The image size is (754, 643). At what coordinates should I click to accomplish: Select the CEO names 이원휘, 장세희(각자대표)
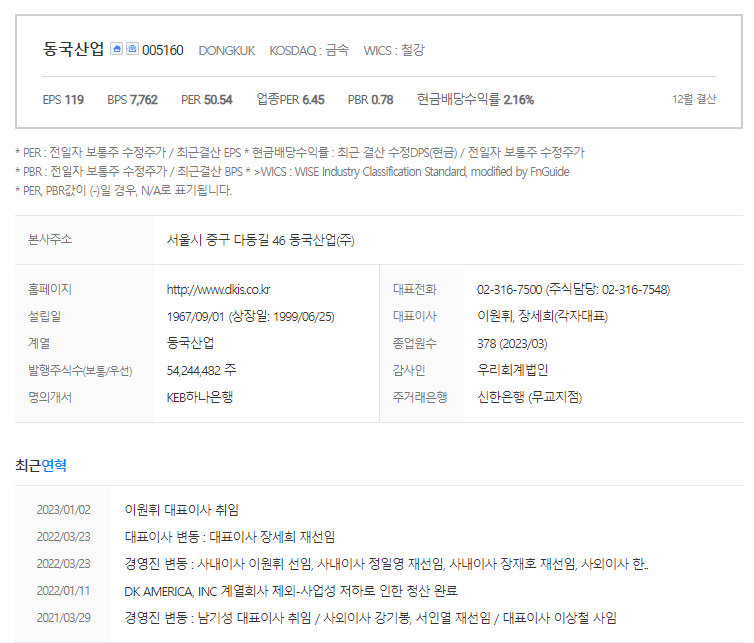tap(542, 316)
